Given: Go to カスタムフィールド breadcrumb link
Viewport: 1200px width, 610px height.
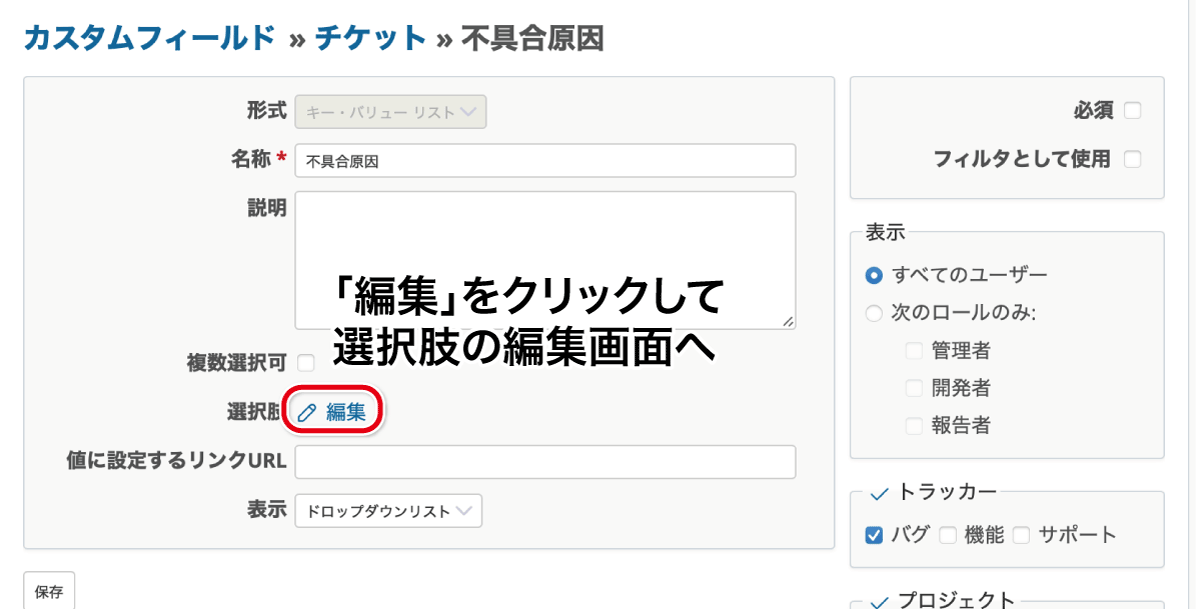Looking at the screenshot, I should click(149, 38).
